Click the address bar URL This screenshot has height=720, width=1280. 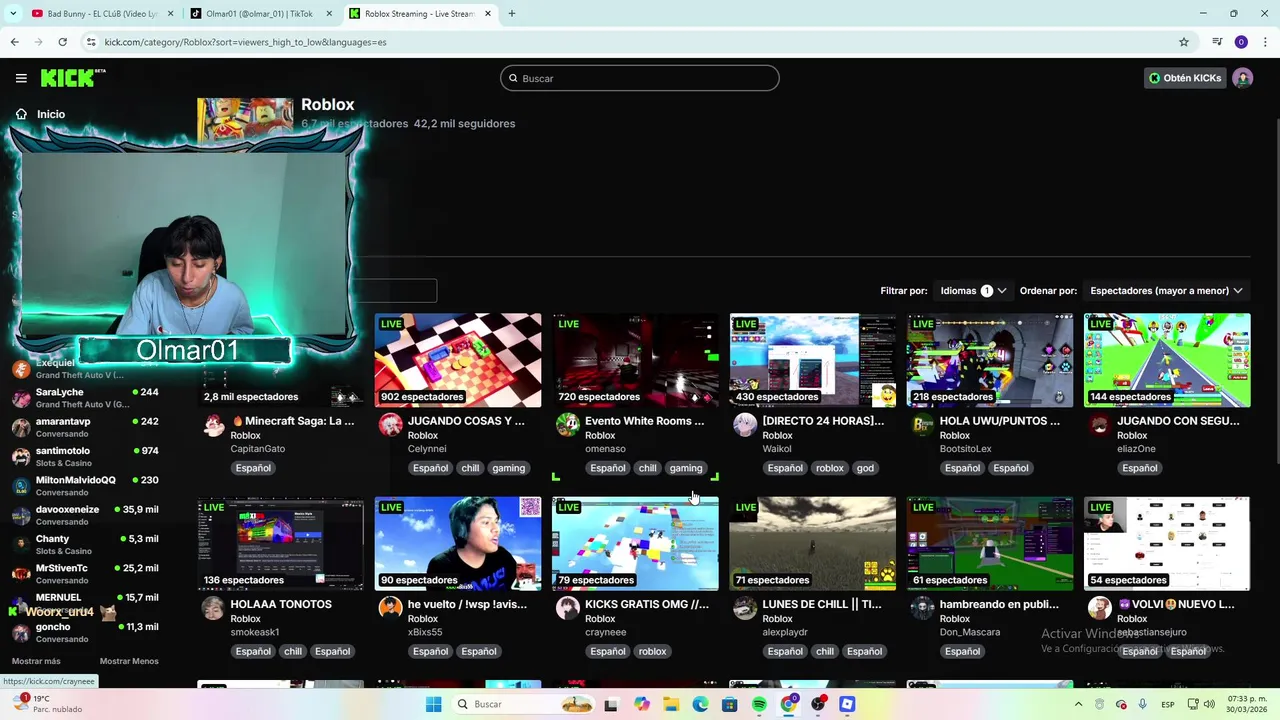coord(245,42)
